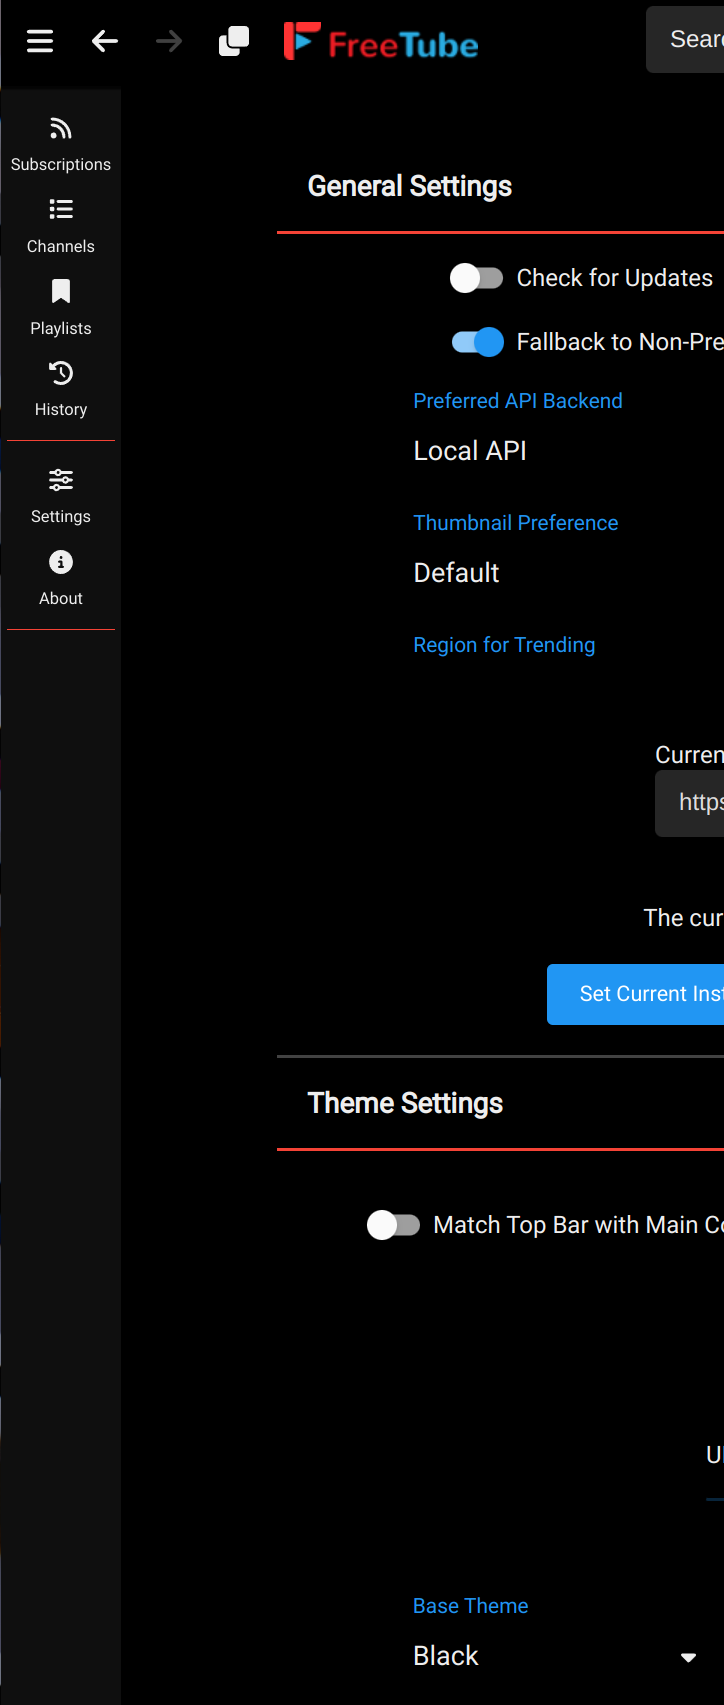Open the Preferred API Backend dropdown
The height and width of the screenshot is (1705, 724).
[470, 450]
